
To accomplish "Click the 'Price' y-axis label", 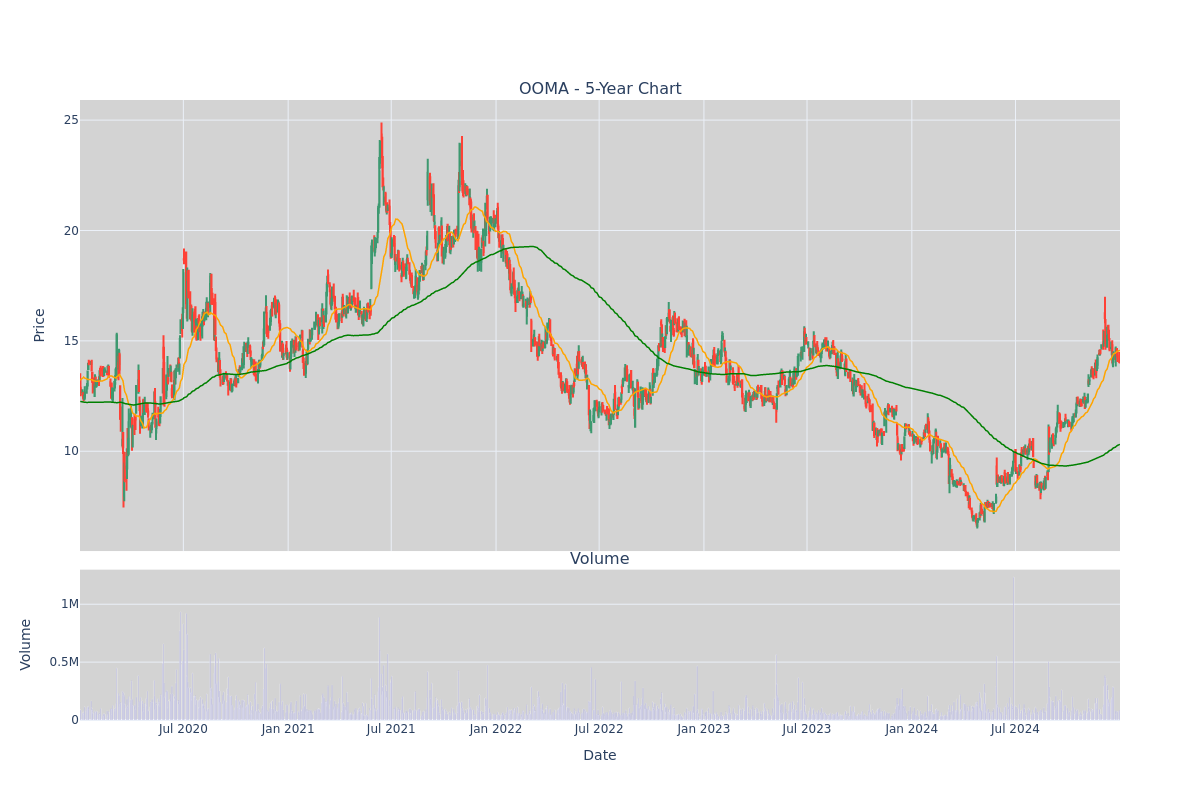I will click(x=40, y=325).
